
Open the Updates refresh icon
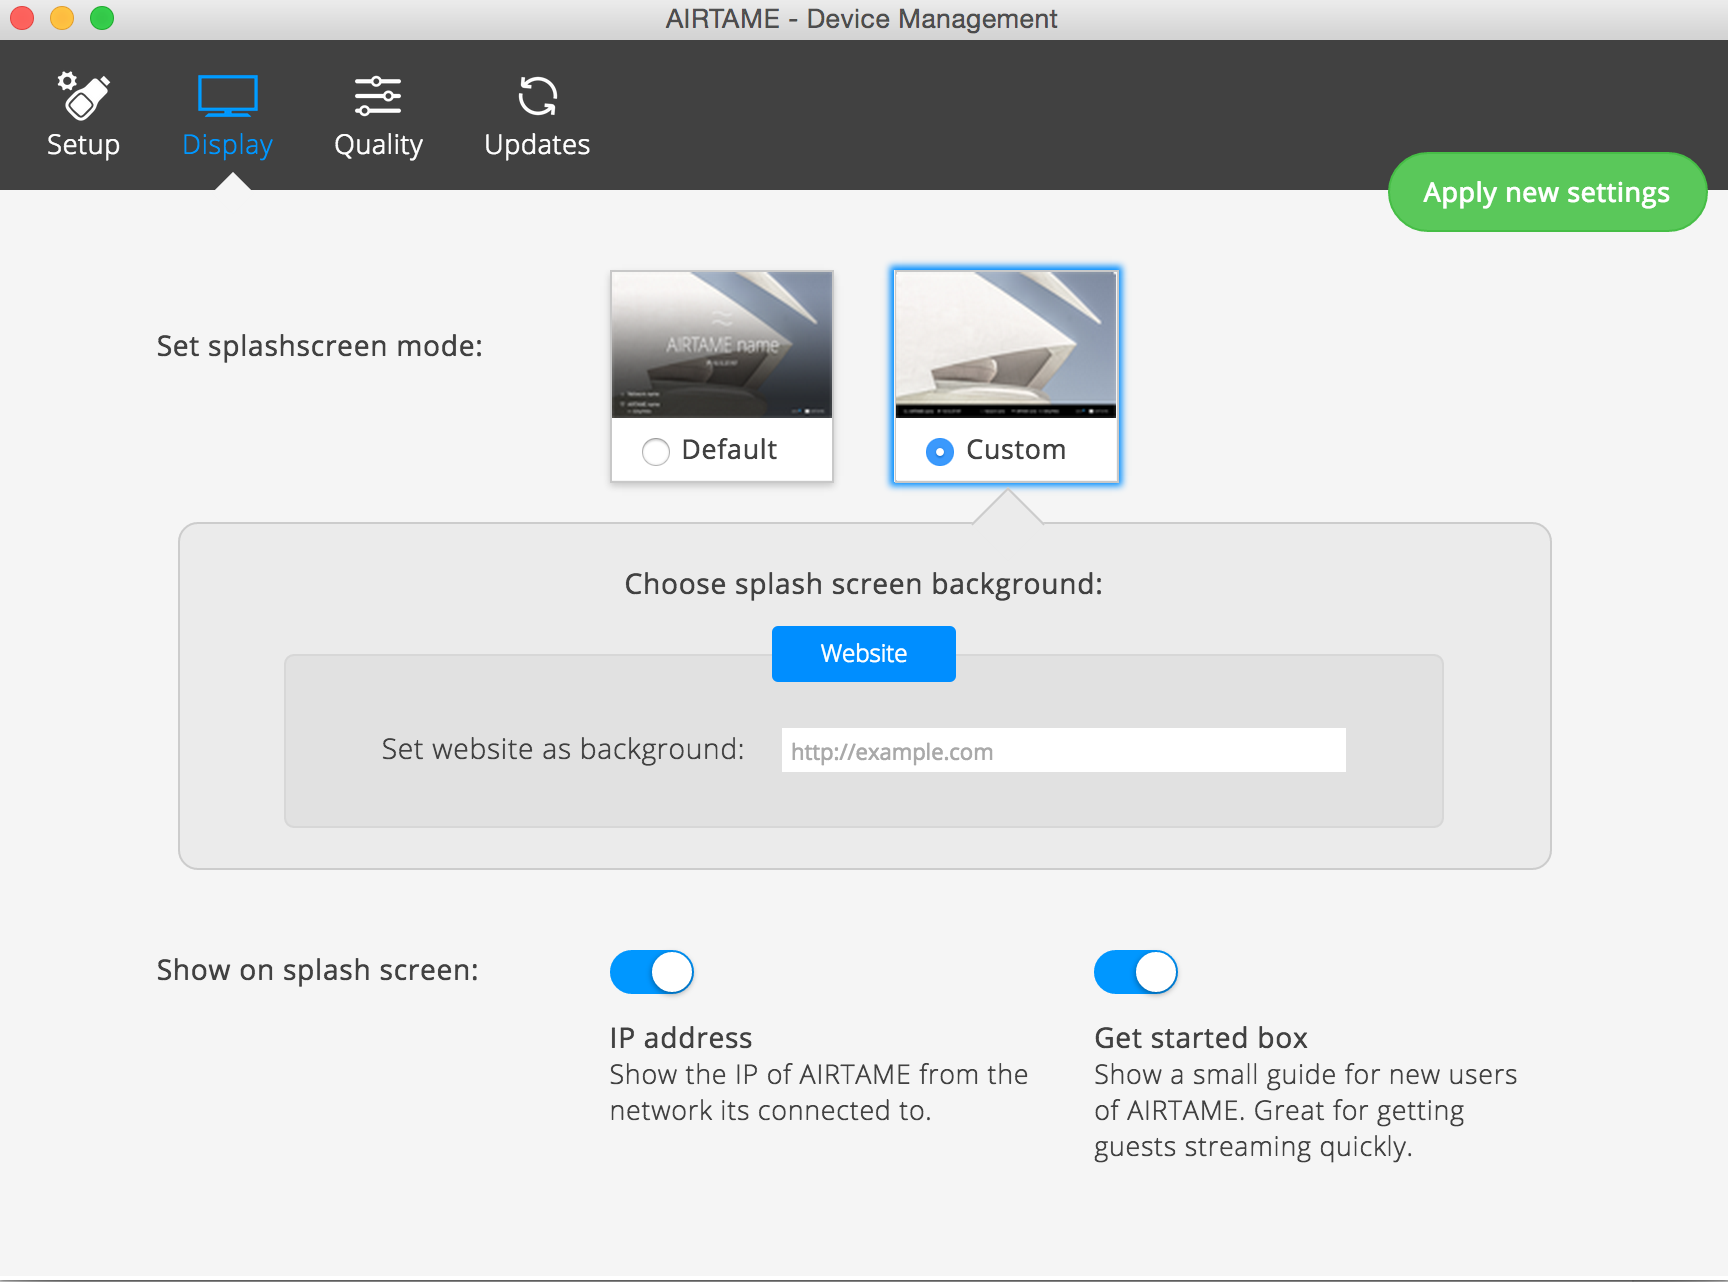tap(537, 96)
